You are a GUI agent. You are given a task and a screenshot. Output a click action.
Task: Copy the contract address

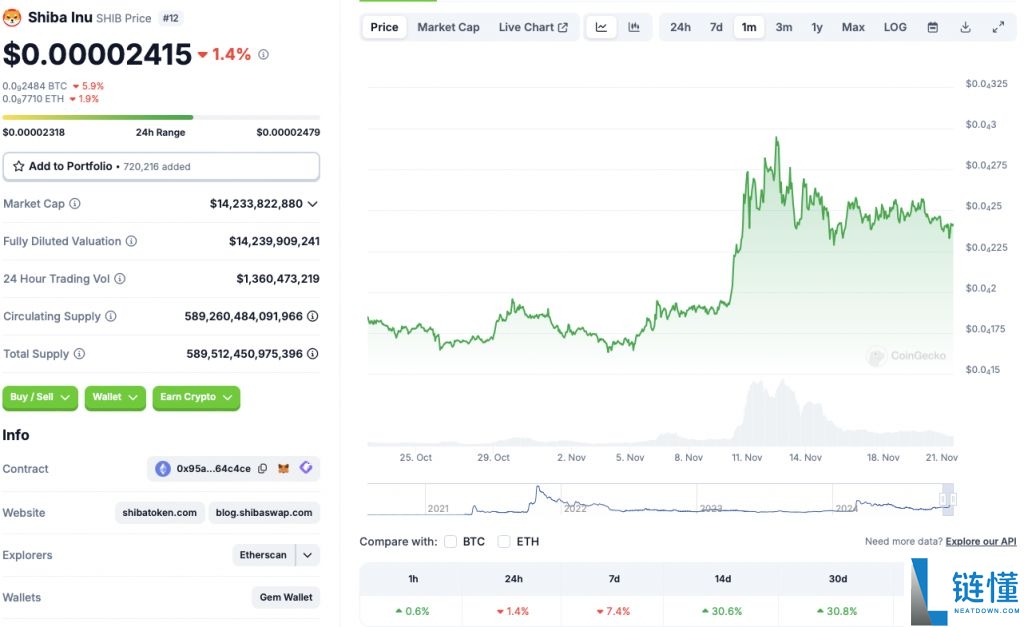pos(263,468)
